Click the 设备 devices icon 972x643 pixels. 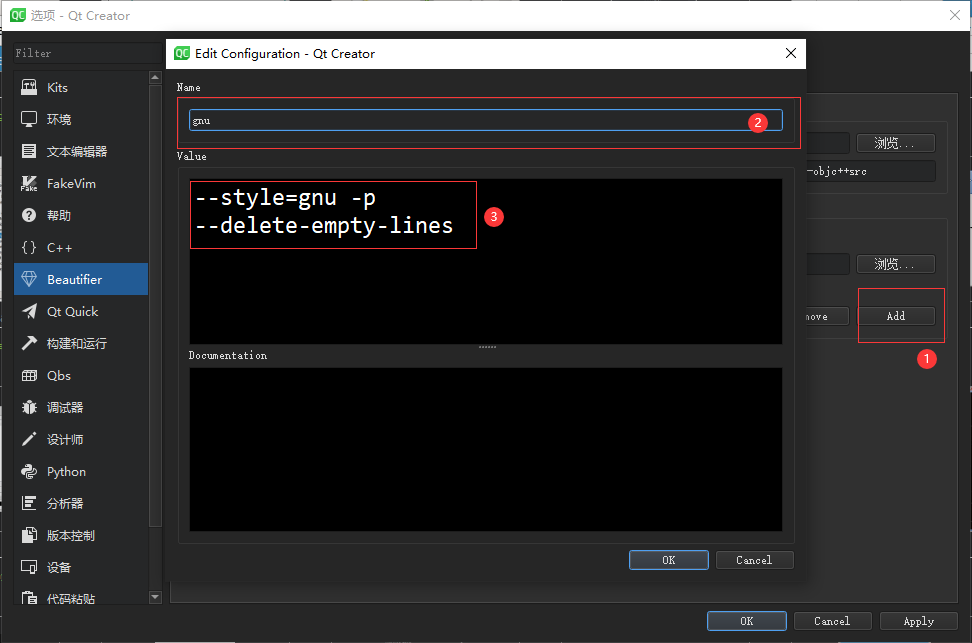click(x=29, y=567)
